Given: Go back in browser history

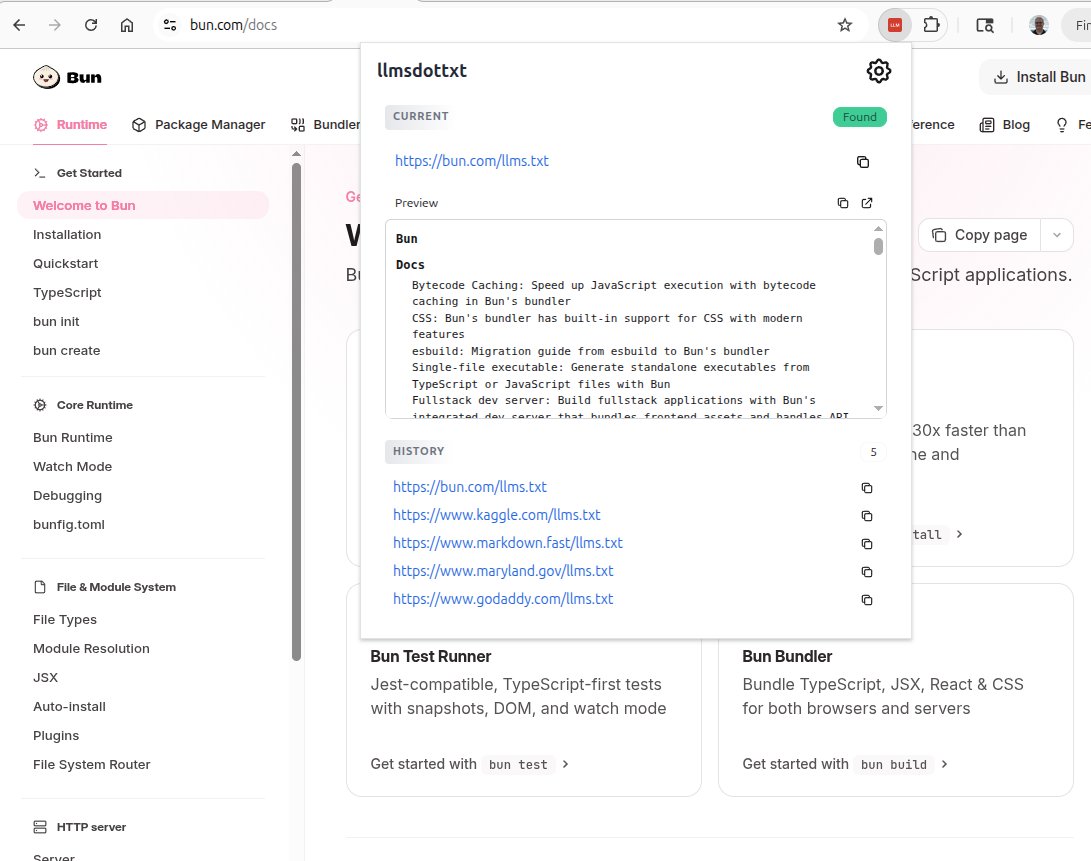Looking at the screenshot, I should (19, 25).
